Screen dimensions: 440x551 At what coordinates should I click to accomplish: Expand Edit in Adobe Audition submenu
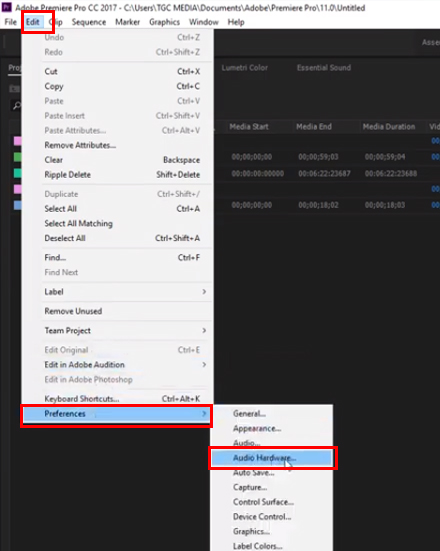click(x=118, y=365)
